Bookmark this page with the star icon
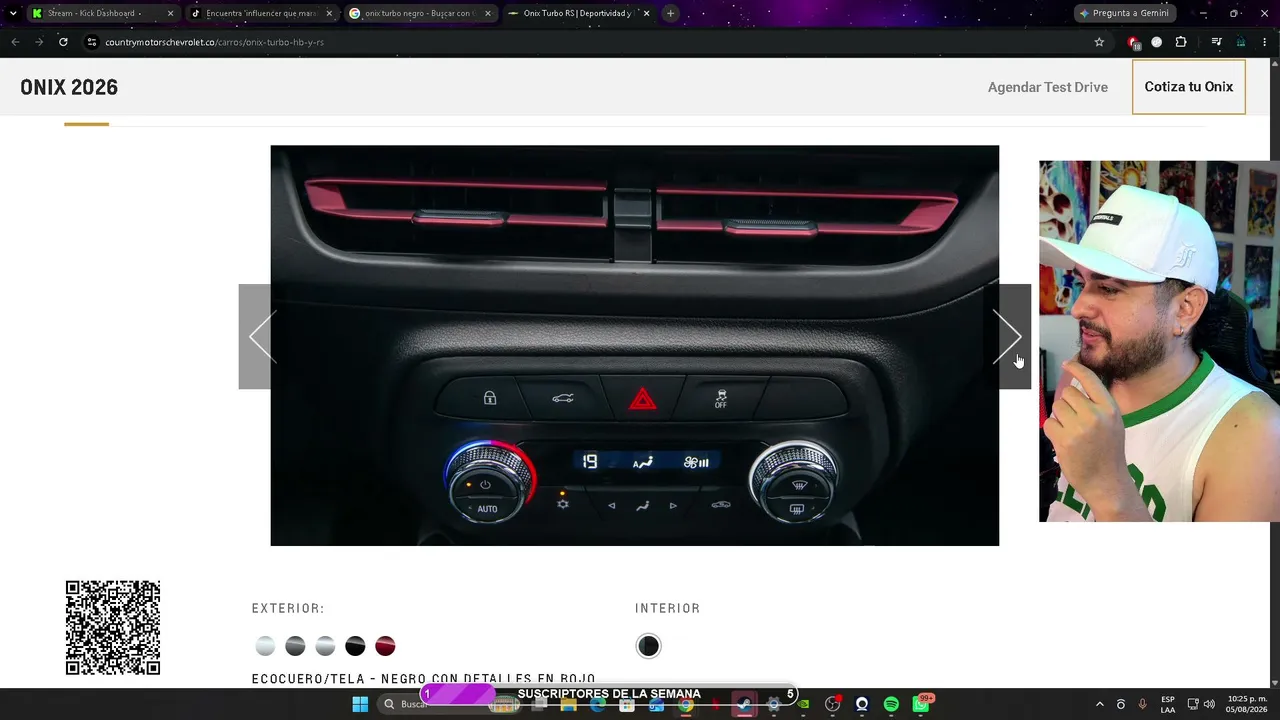 (x=1099, y=42)
